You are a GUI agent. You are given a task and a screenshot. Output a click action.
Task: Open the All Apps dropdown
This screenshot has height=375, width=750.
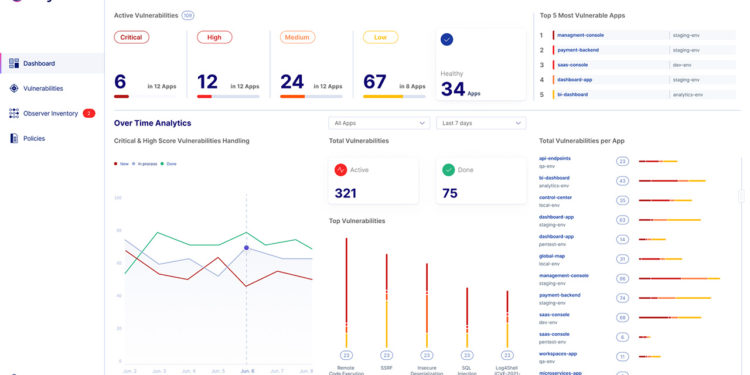click(x=379, y=123)
